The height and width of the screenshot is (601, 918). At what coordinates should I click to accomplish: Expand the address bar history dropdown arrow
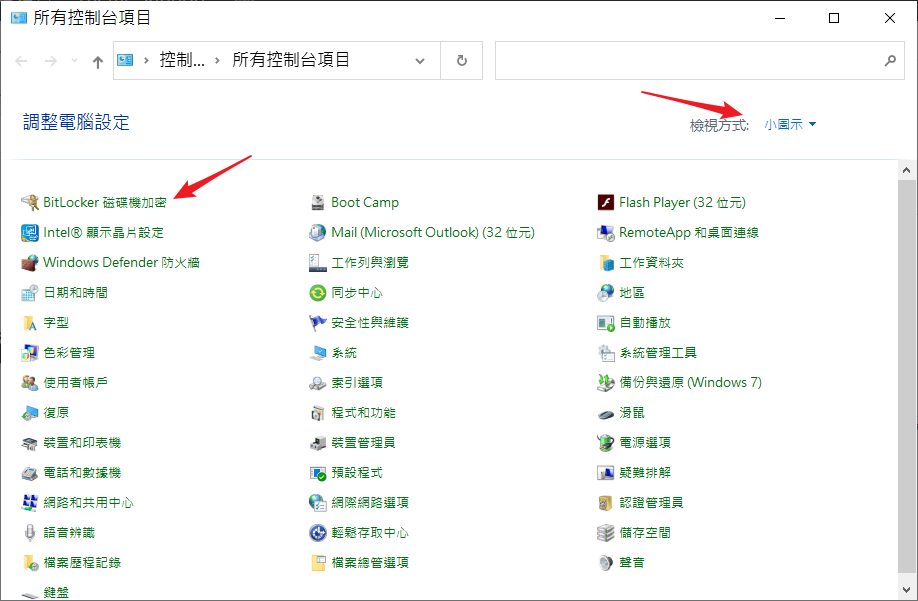[420, 60]
